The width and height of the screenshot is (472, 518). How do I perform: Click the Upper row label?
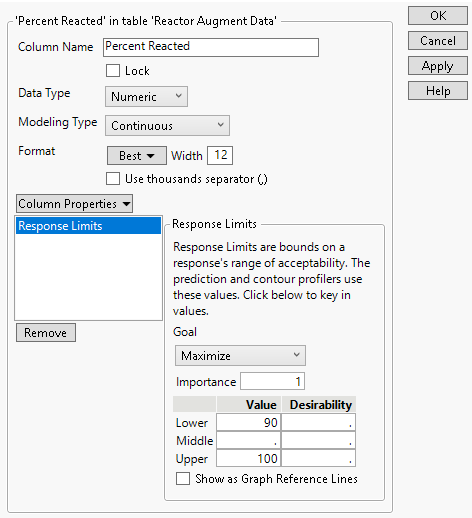coord(192,459)
